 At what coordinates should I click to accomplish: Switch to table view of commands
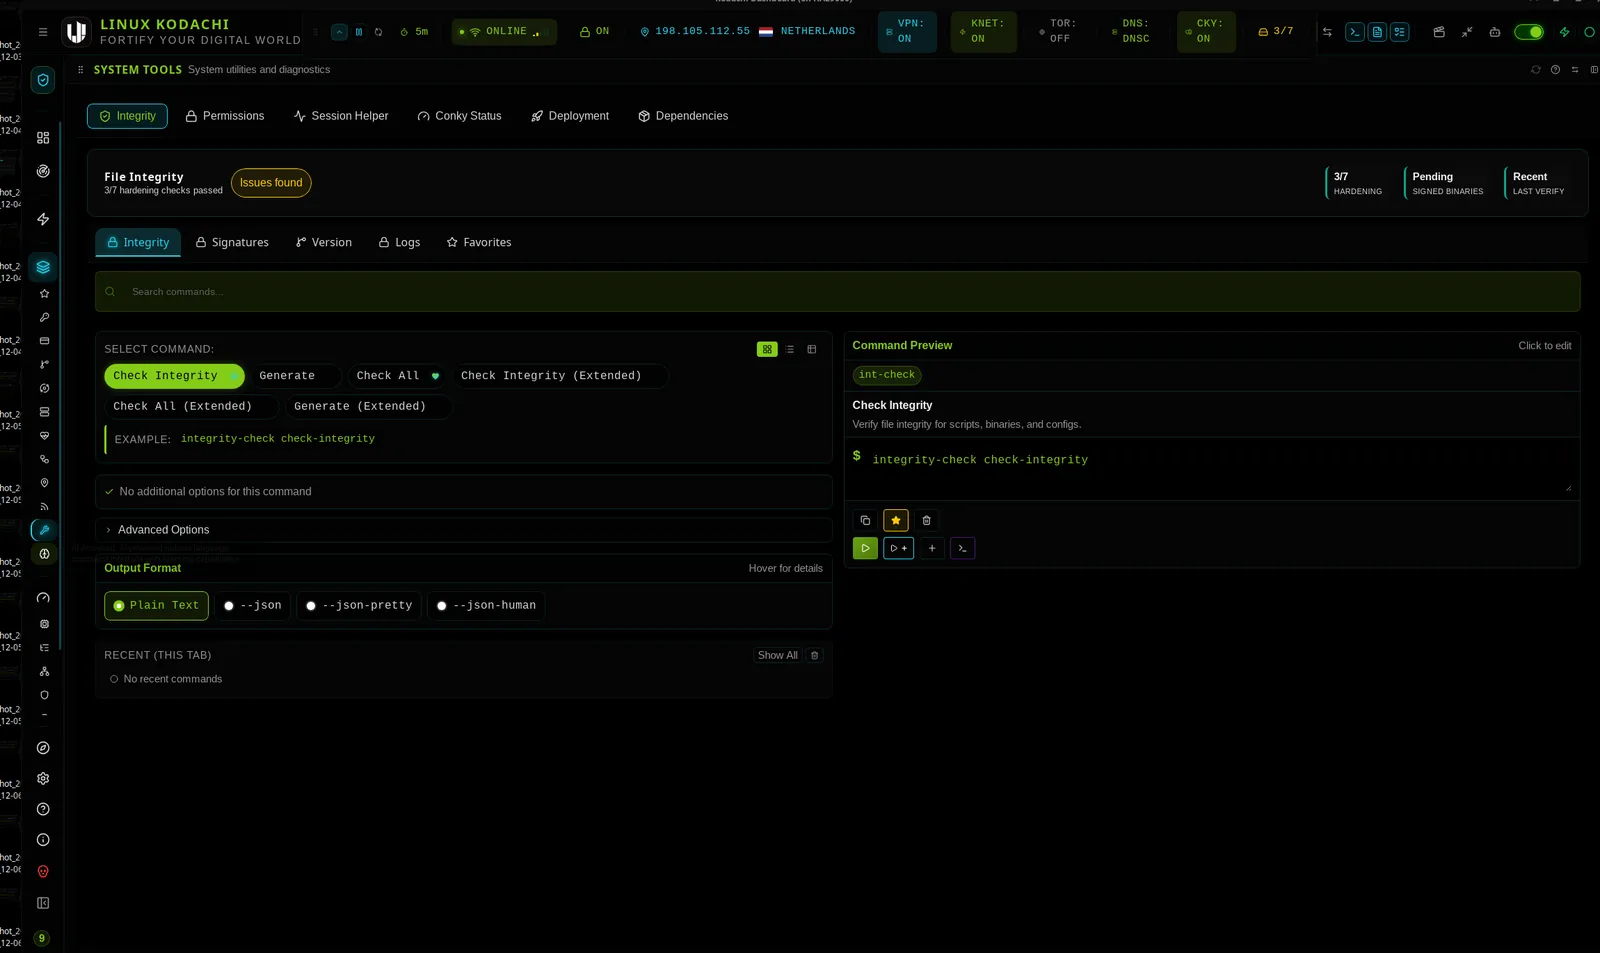point(812,350)
